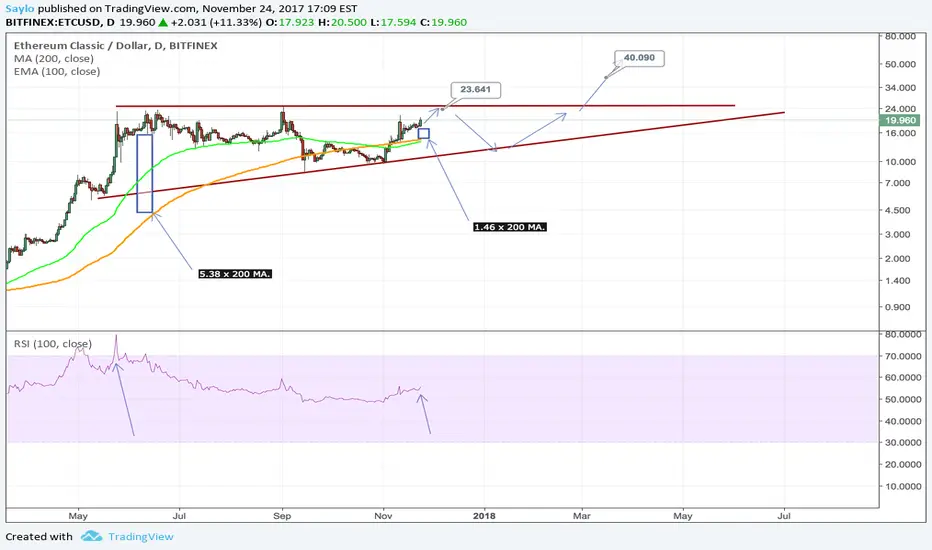Click 10.000 on the price axis
932x550 pixels.
[900, 162]
